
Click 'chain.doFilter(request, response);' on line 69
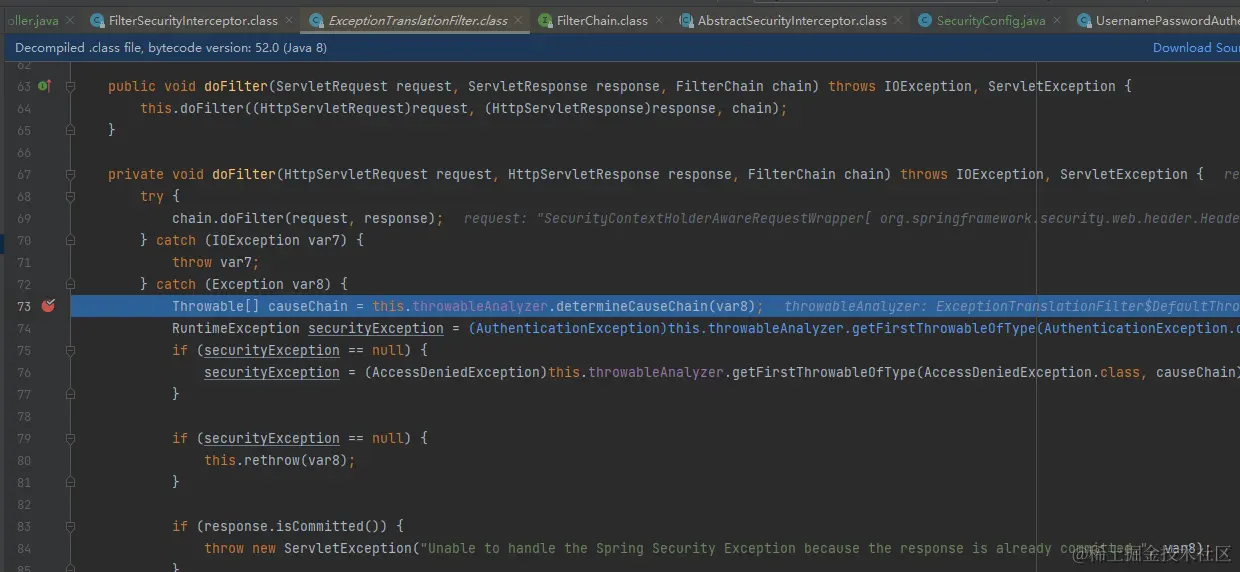point(308,218)
